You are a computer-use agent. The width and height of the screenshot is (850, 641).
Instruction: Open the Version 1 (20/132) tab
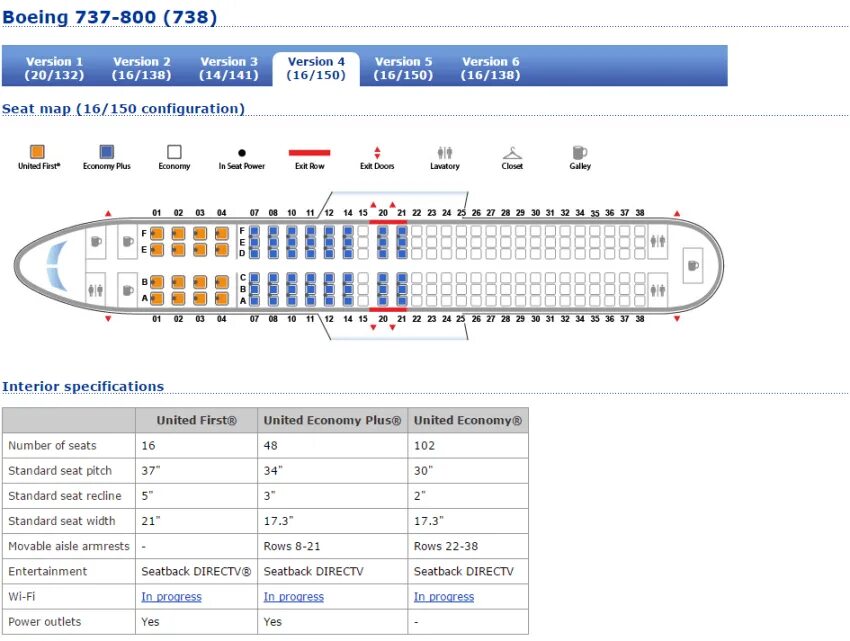pyautogui.click(x=54, y=68)
